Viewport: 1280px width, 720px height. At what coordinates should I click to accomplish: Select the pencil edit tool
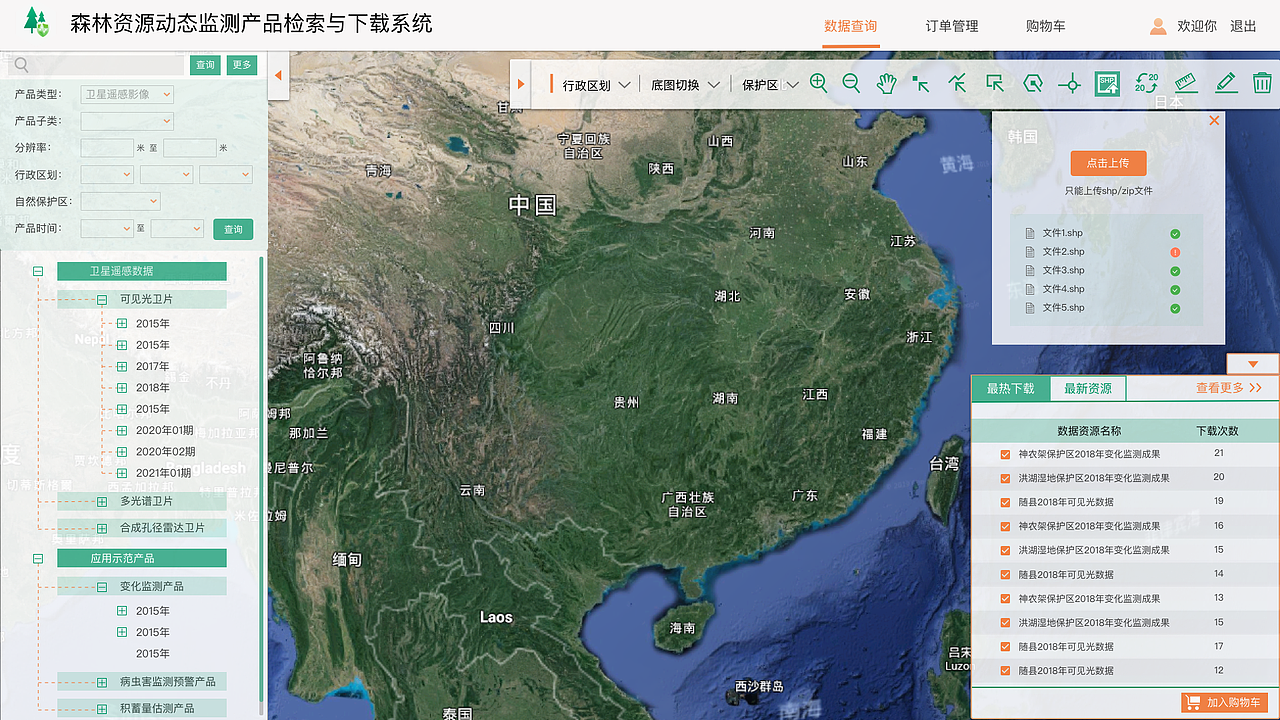click(x=1226, y=84)
